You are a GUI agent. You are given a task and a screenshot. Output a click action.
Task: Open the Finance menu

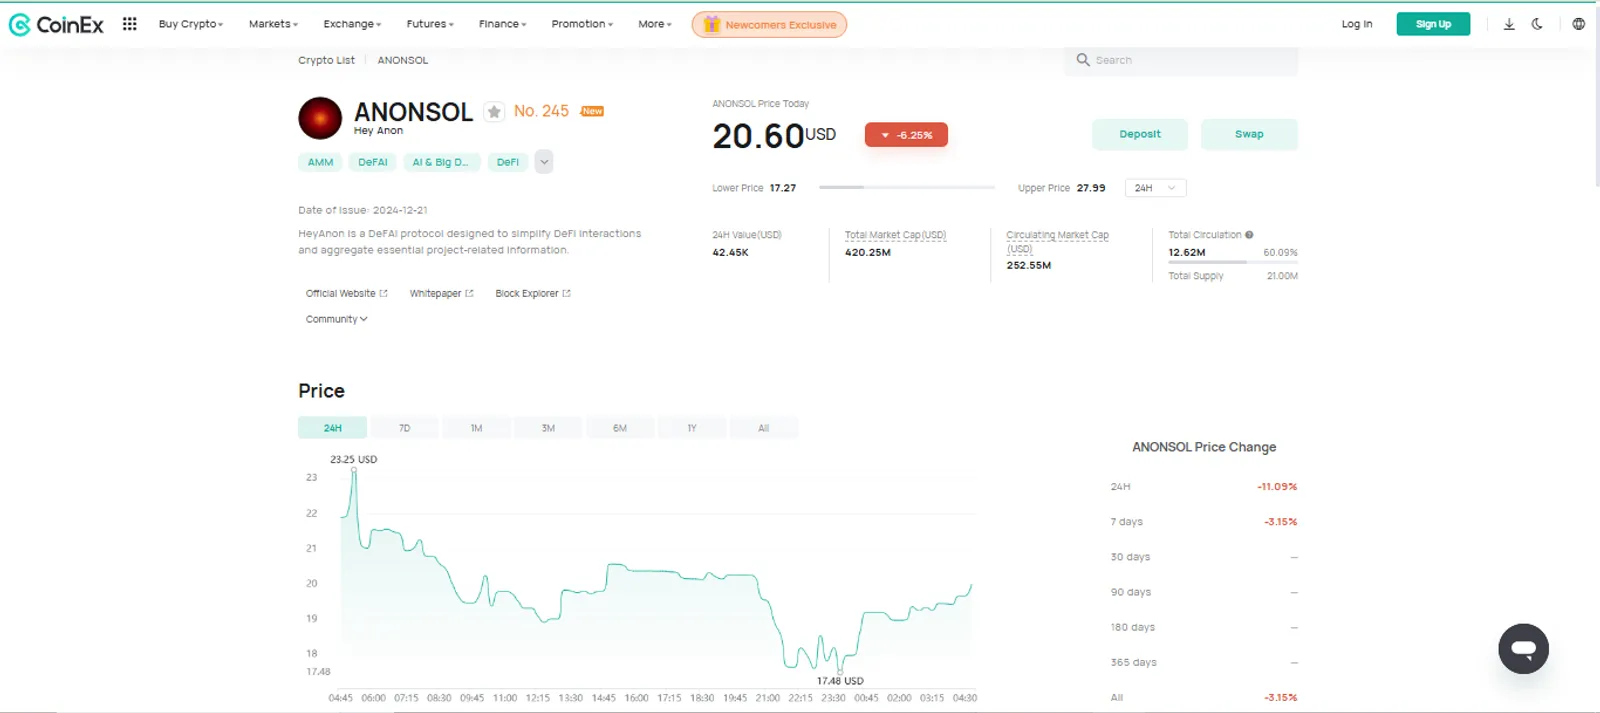coord(502,24)
